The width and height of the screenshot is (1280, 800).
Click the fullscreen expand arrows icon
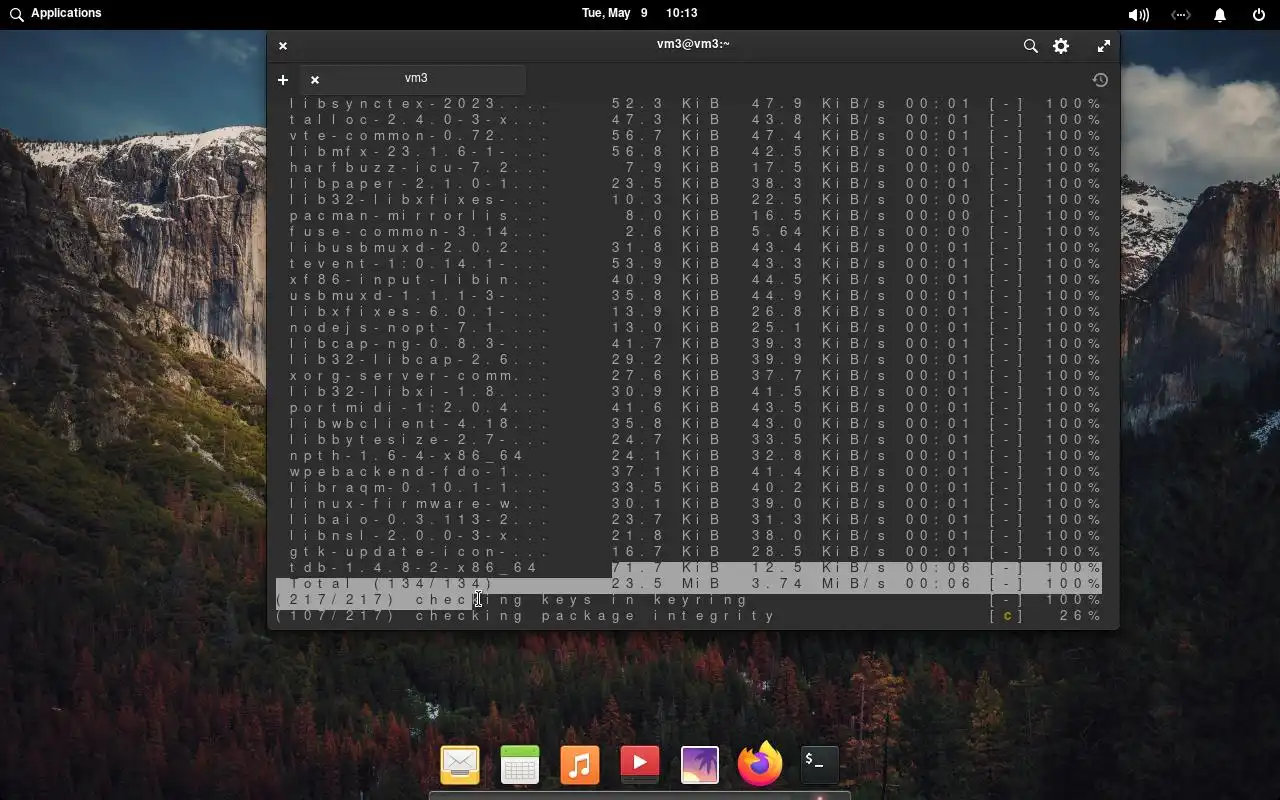(x=1103, y=46)
